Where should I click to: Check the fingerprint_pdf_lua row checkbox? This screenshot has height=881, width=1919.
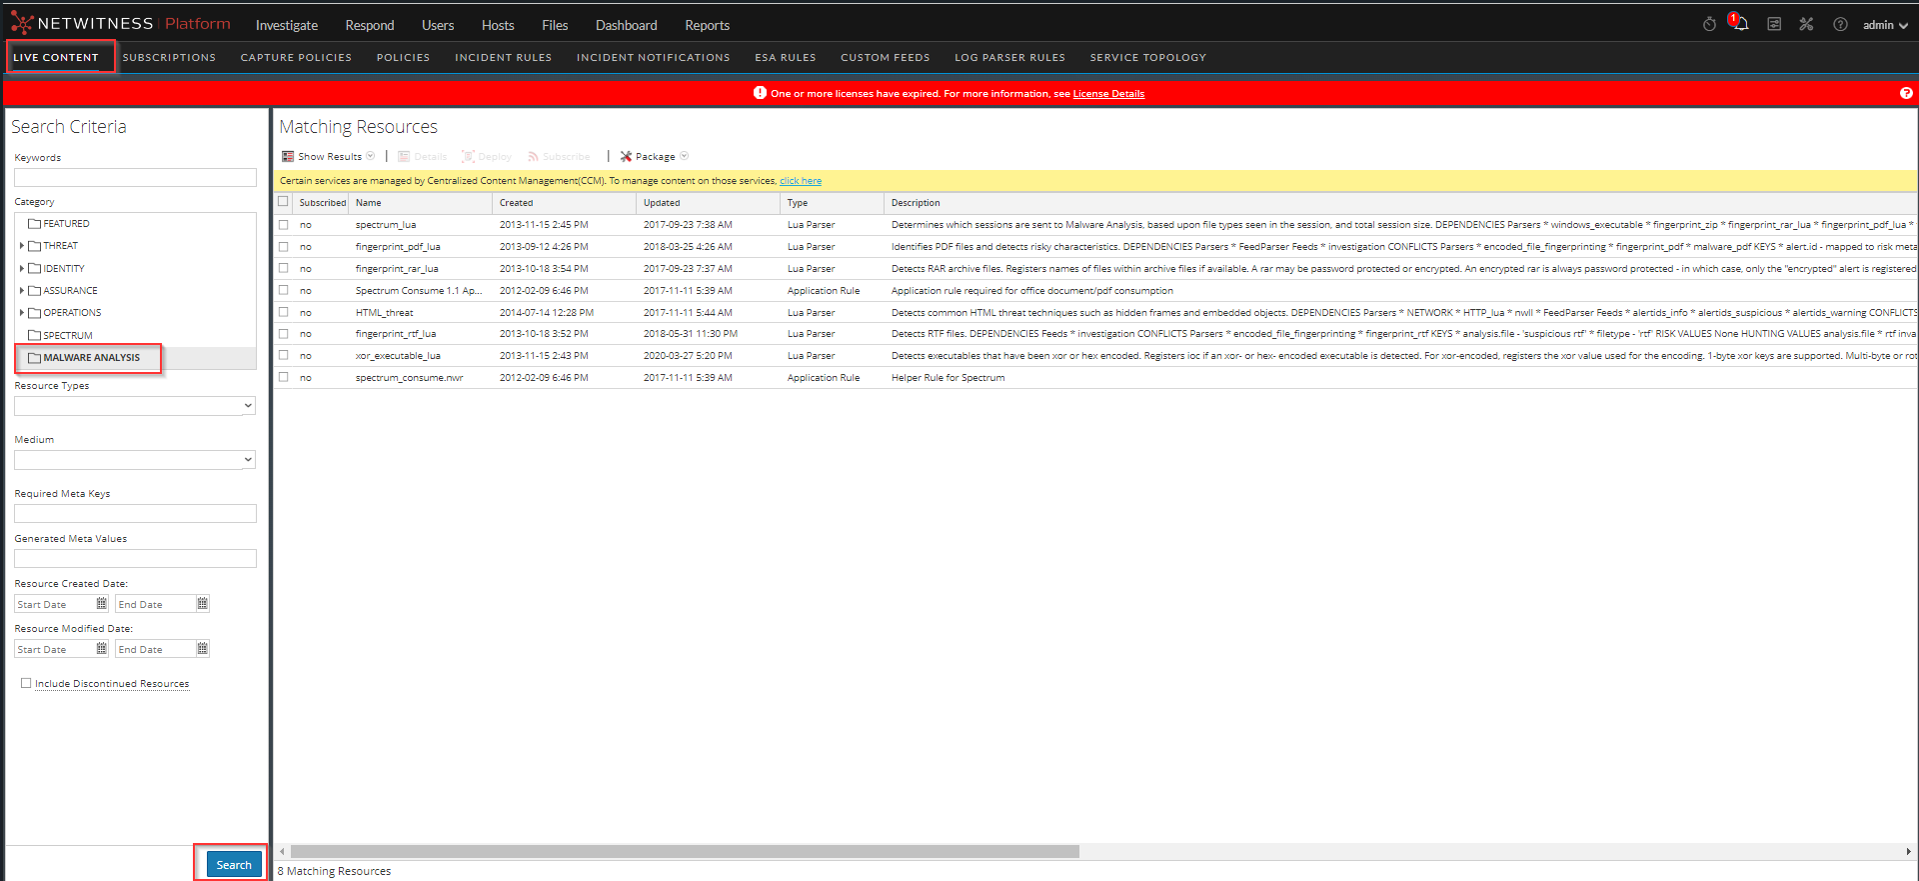coord(284,246)
